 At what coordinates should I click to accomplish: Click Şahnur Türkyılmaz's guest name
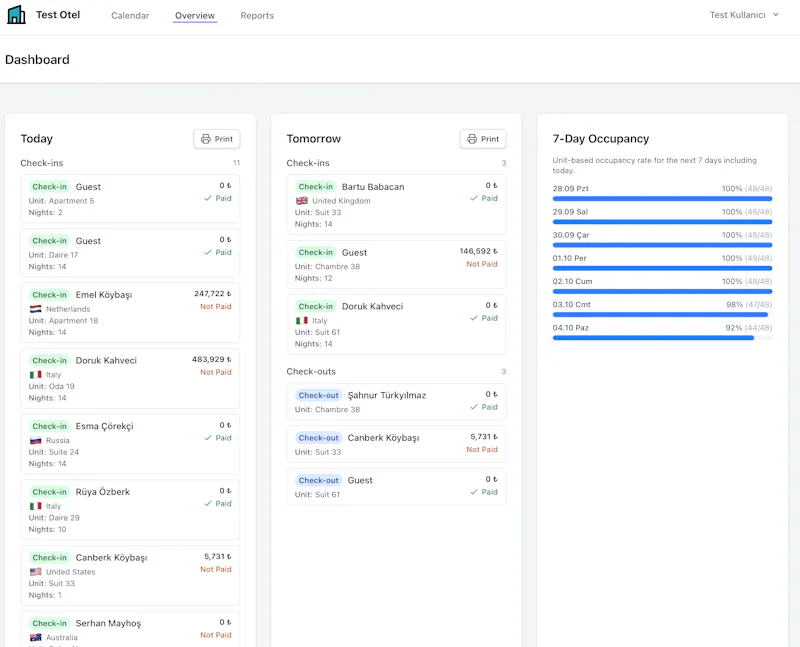pos(387,395)
